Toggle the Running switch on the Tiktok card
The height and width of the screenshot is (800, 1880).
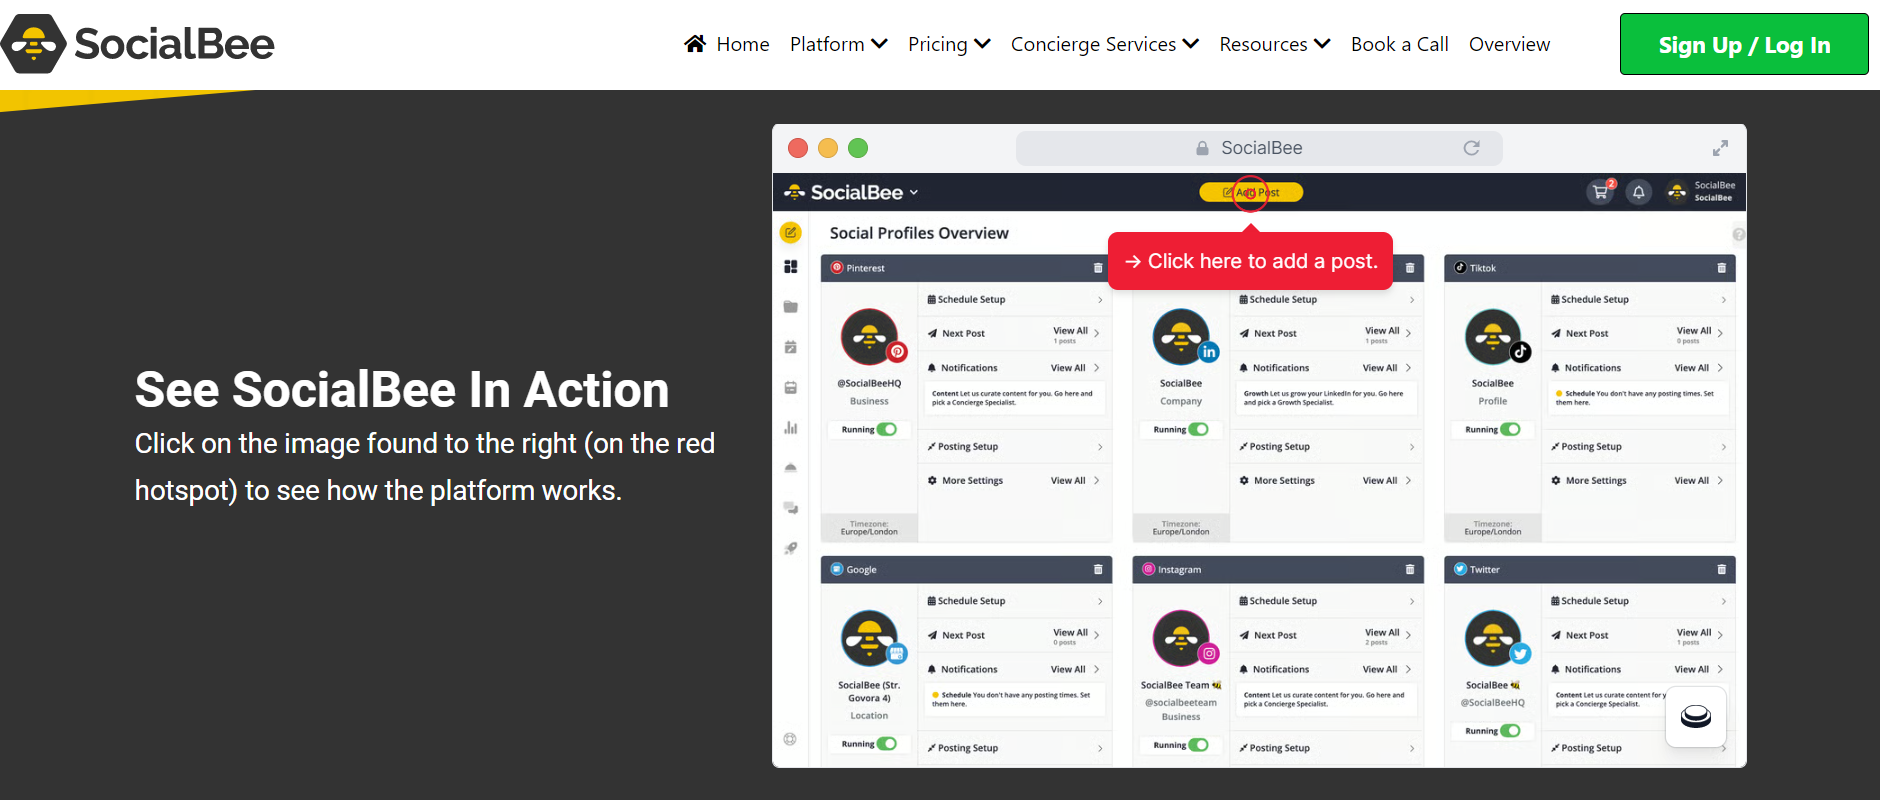tap(1511, 430)
